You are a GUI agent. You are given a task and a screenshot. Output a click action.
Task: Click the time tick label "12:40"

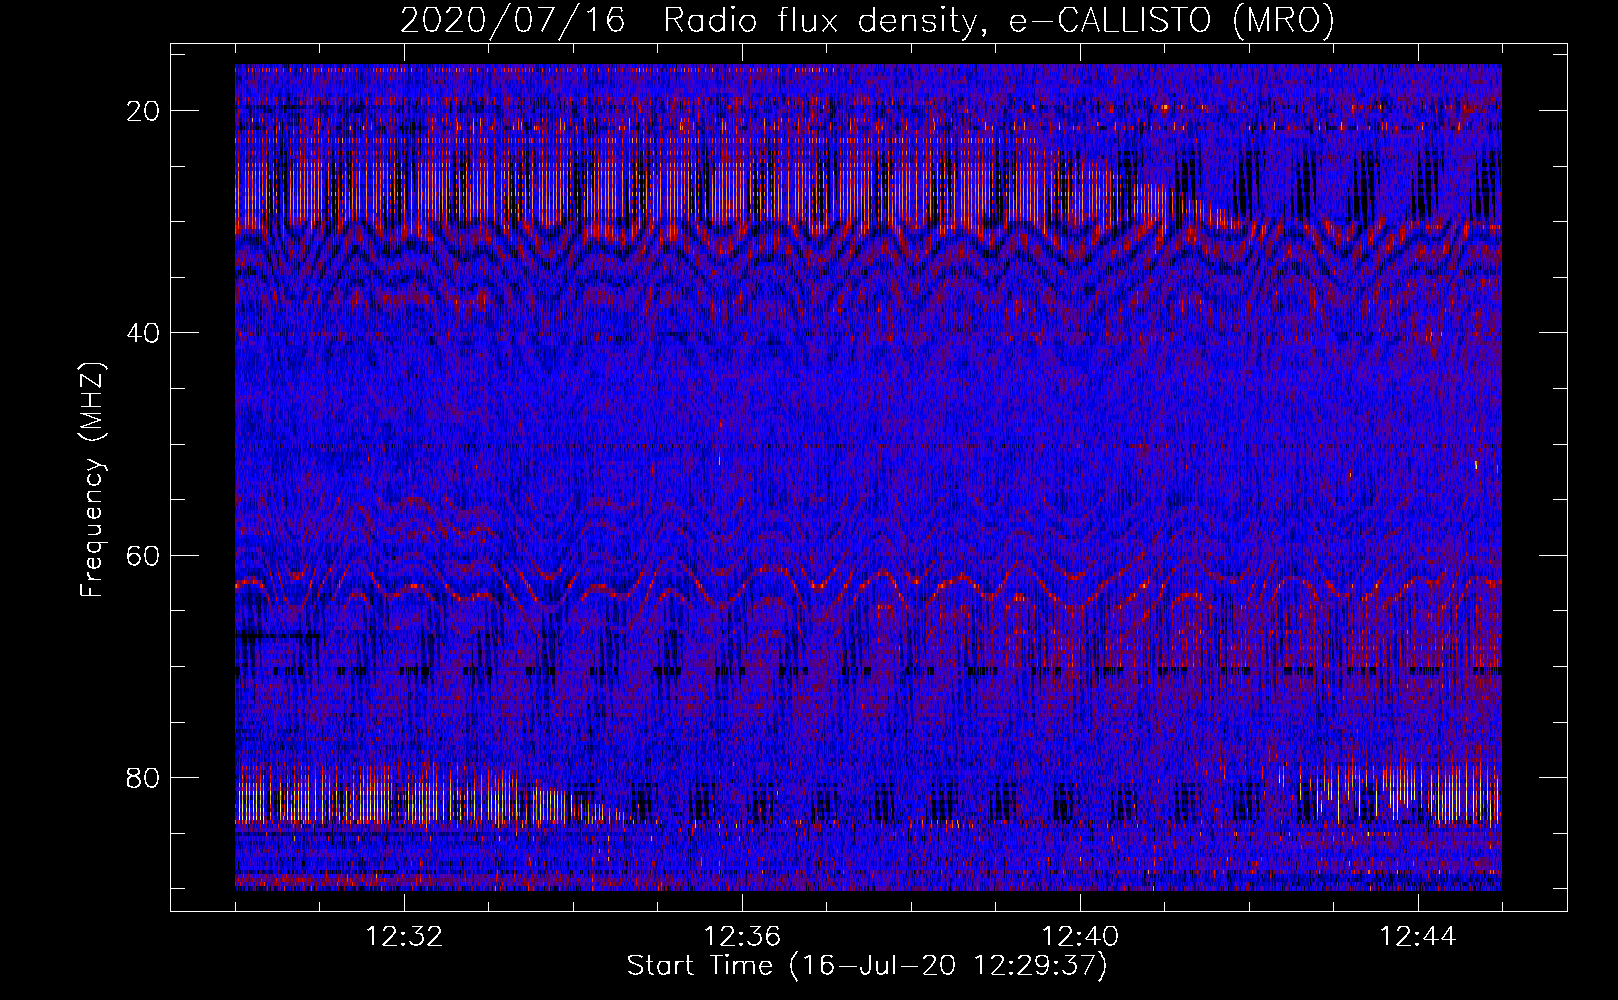(1080, 937)
